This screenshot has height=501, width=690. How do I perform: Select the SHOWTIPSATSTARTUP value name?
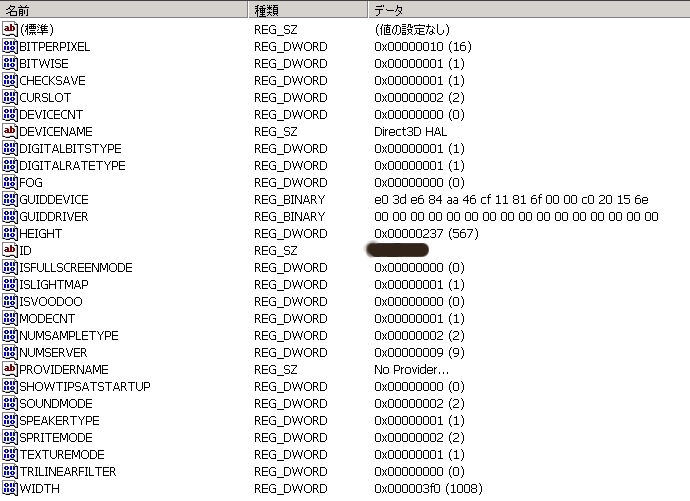[85, 387]
